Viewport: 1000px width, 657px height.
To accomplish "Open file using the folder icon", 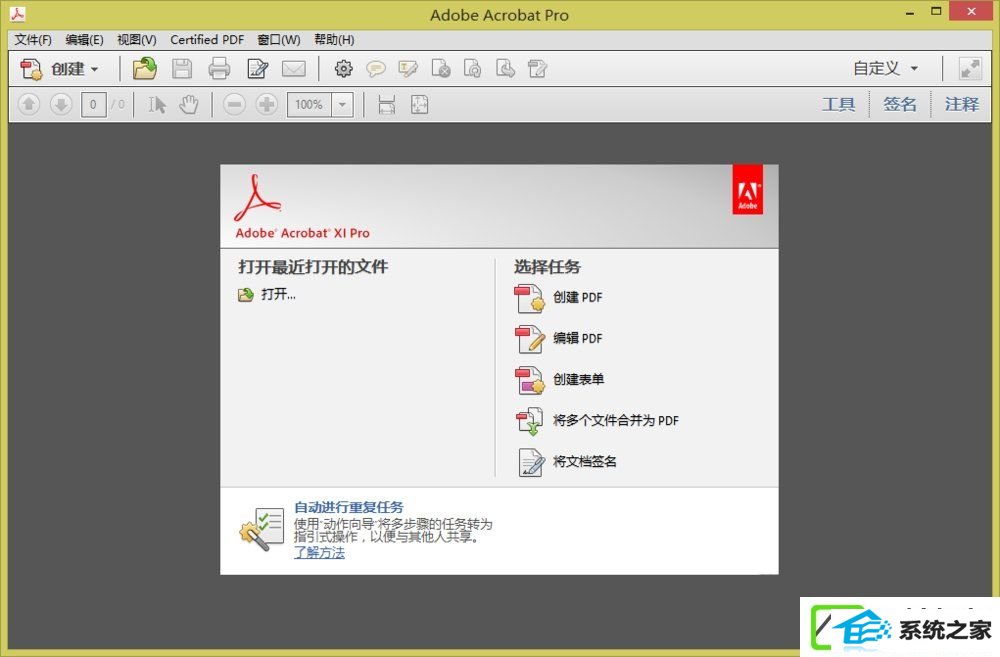I will [x=145, y=68].
